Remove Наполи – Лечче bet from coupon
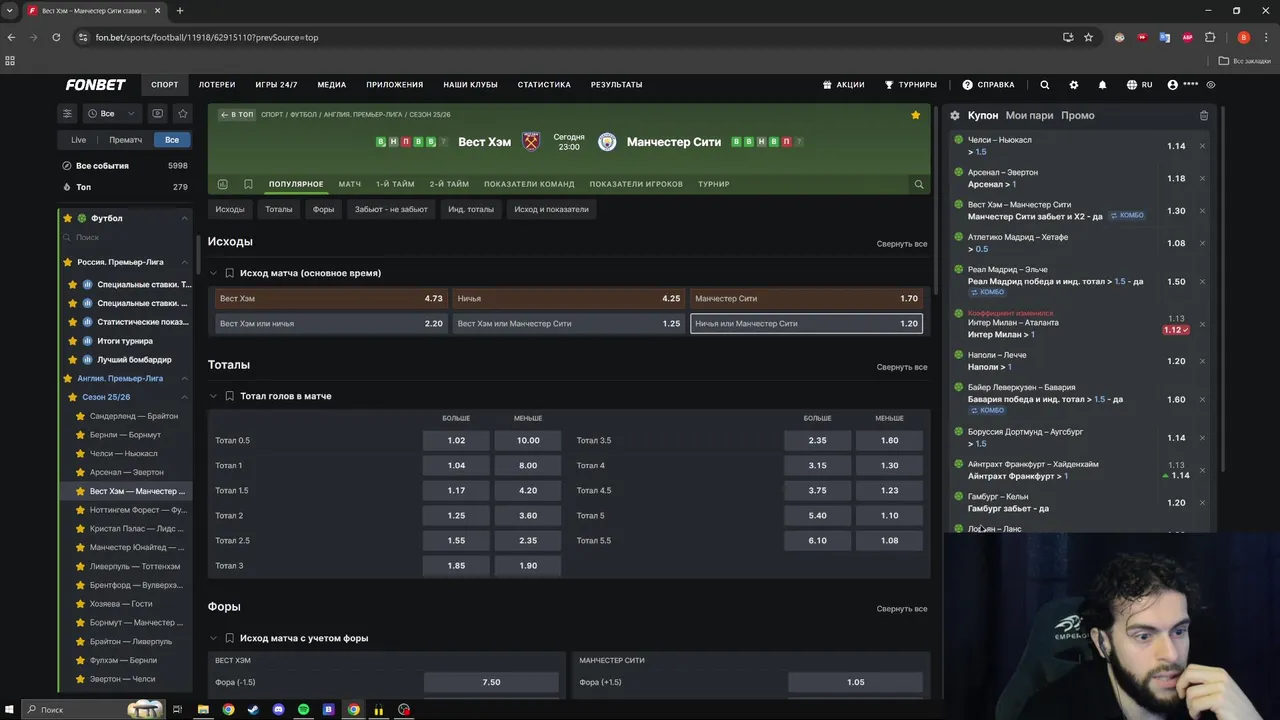 [1202, 361]
